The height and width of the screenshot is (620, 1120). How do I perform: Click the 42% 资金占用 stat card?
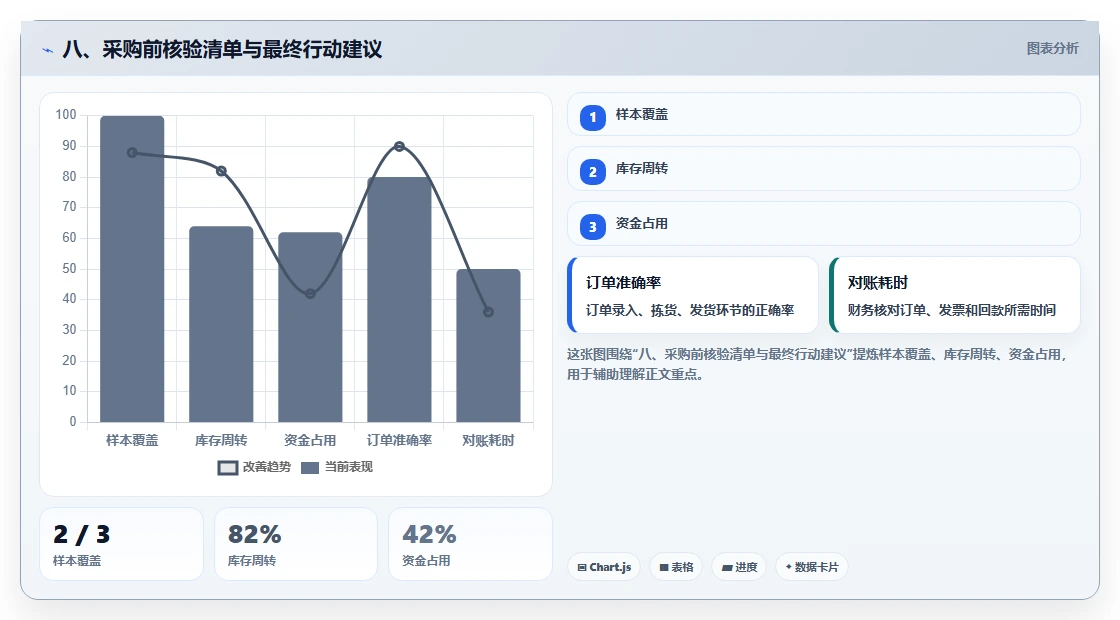[x=471, y=544]
